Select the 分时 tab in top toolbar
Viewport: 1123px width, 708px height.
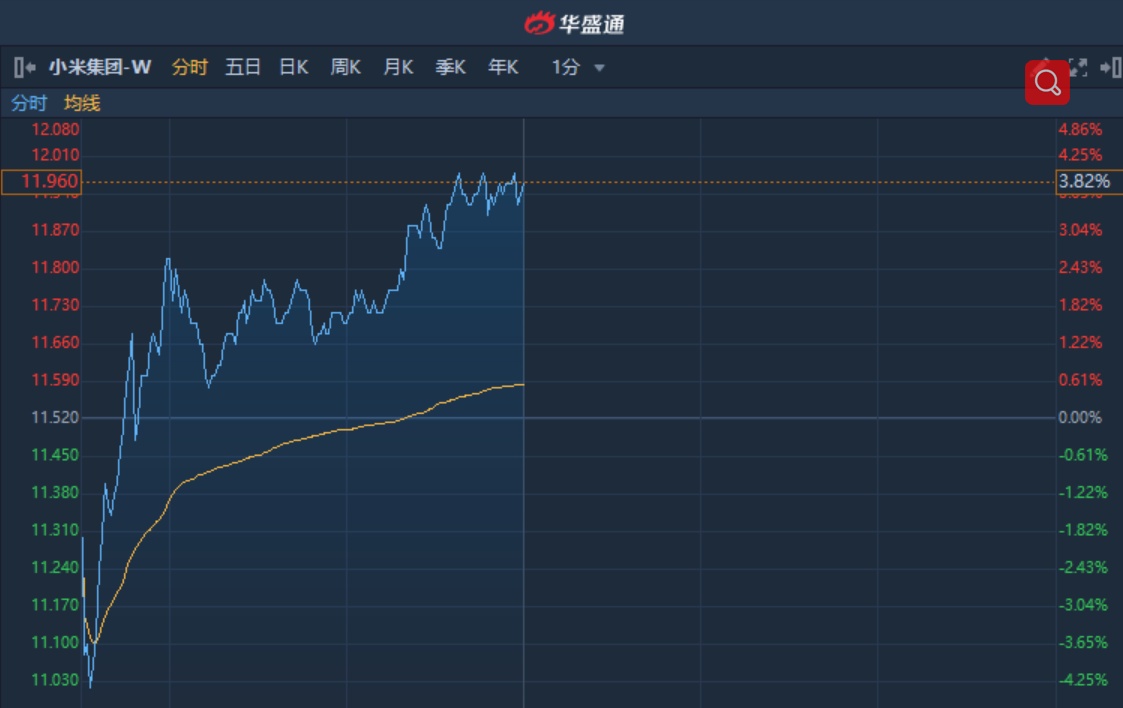tap(189, 68)
